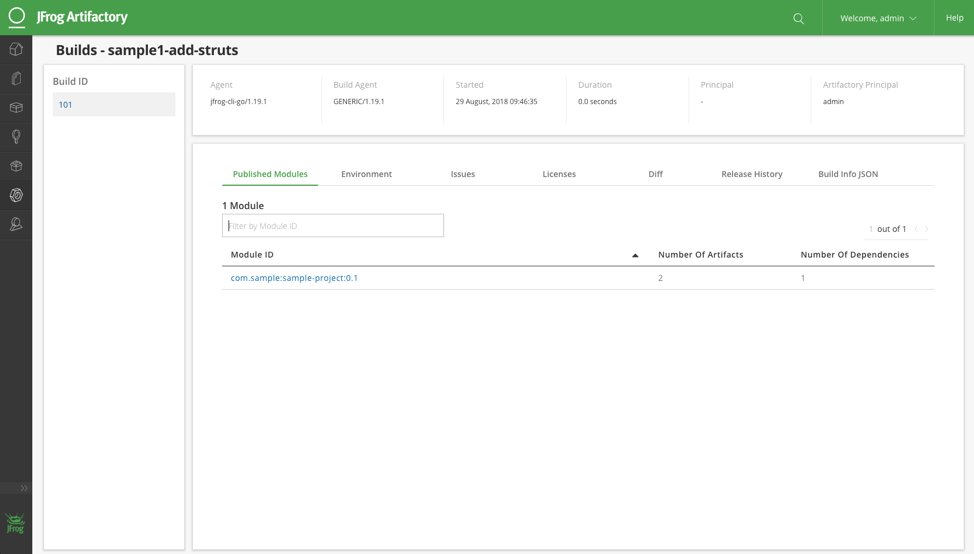Open the Welcome, admin dropdown
974x554 pixels.
coord(878,18)
